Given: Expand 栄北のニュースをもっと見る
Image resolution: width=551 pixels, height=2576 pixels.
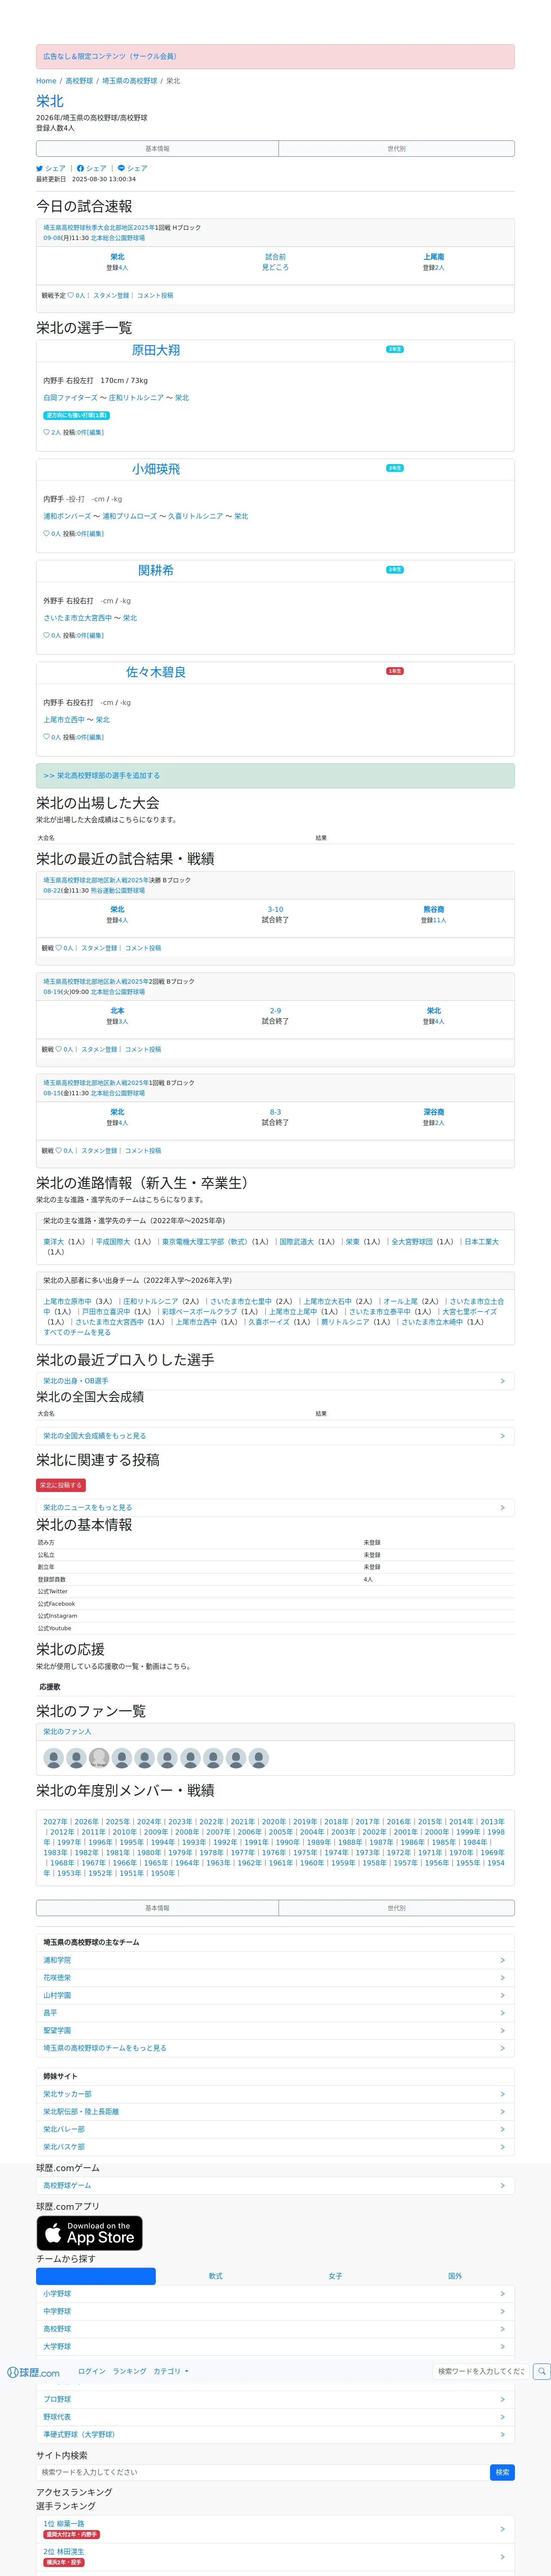Looking at the screenshot, I should point(275,1507).
